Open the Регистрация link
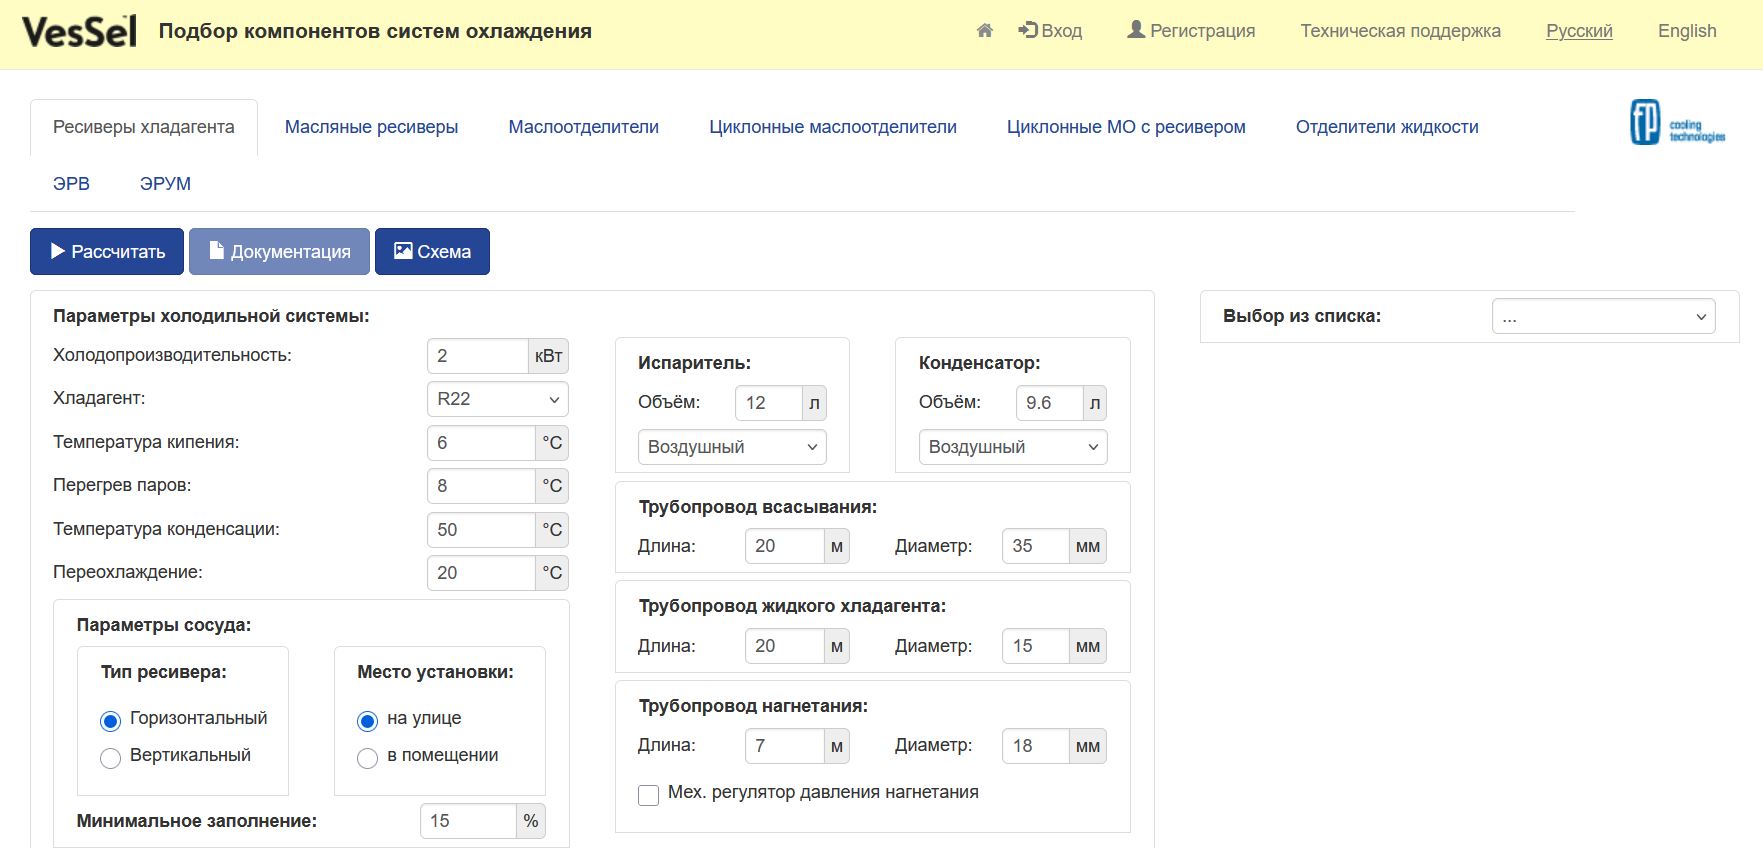This screenshot has height=848, width=1763. pyautogui.click(x=1191, y=31)
